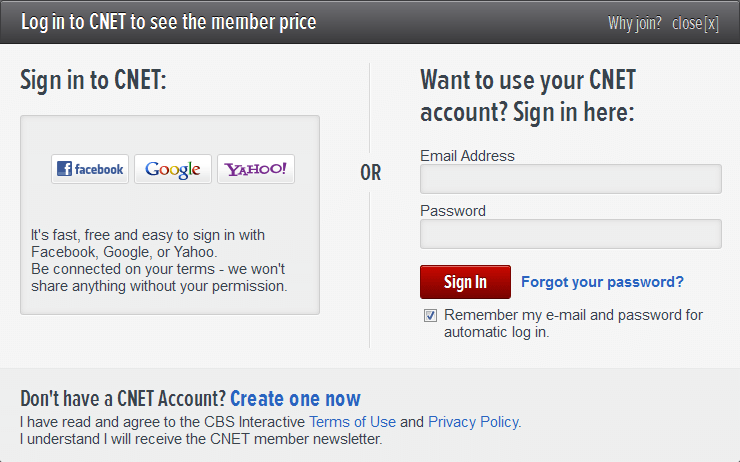Click the Email Address label text
Screen dimensions: 740x462
coord(467,156)
